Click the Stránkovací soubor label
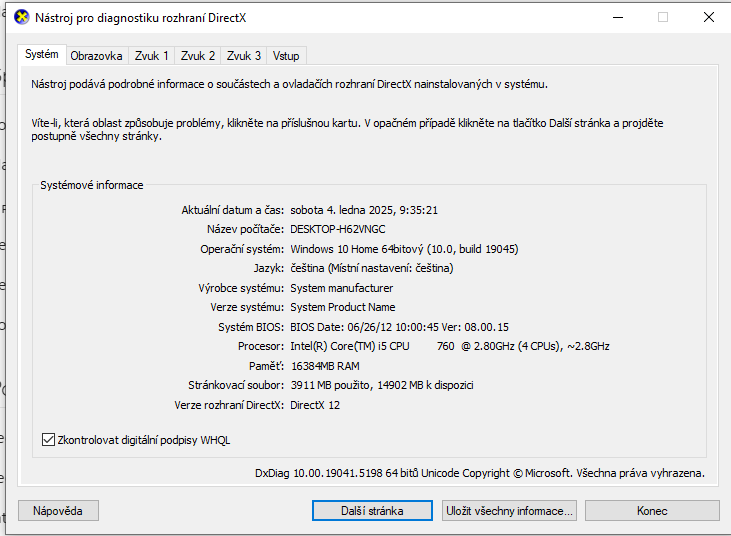Image resolution: width=731 pixels, height=536 pixels. pos(236,385)
